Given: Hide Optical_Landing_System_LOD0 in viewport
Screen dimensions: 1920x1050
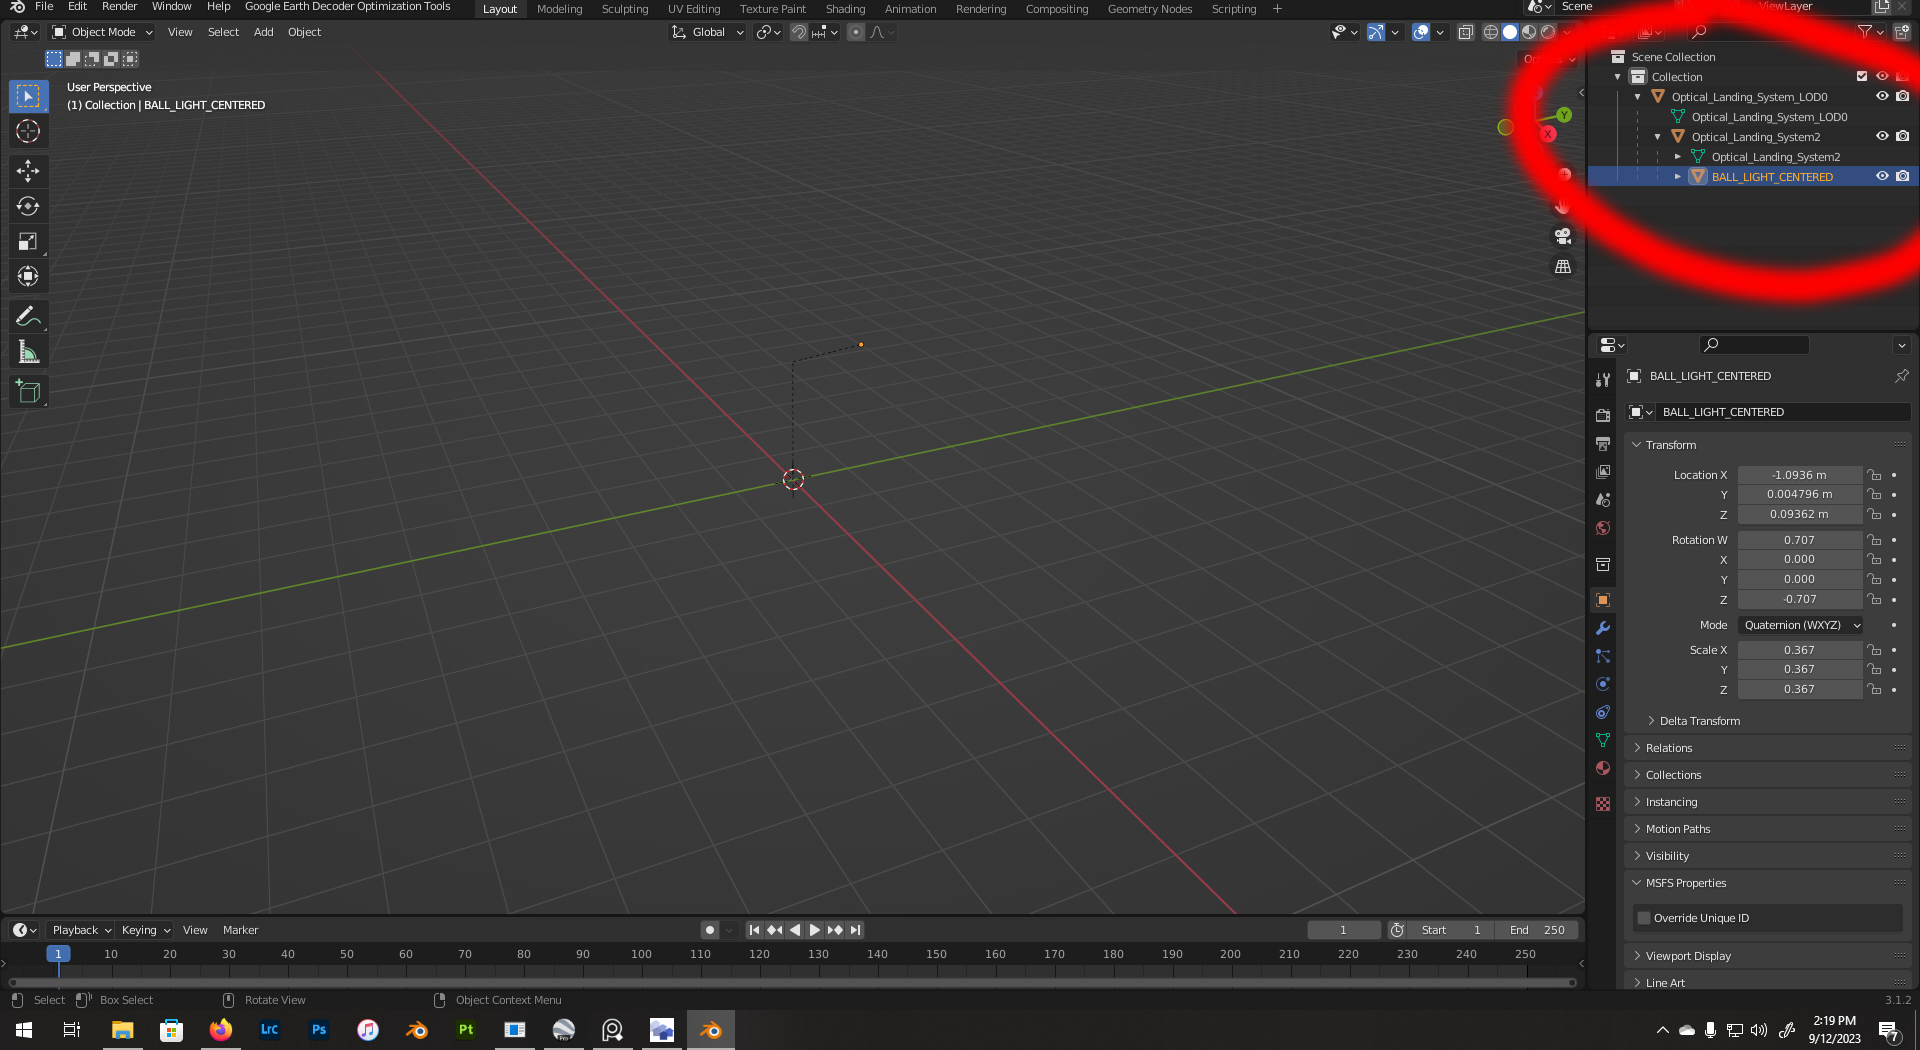Looking at the screenshot, I should click(x=1882, y=97).
